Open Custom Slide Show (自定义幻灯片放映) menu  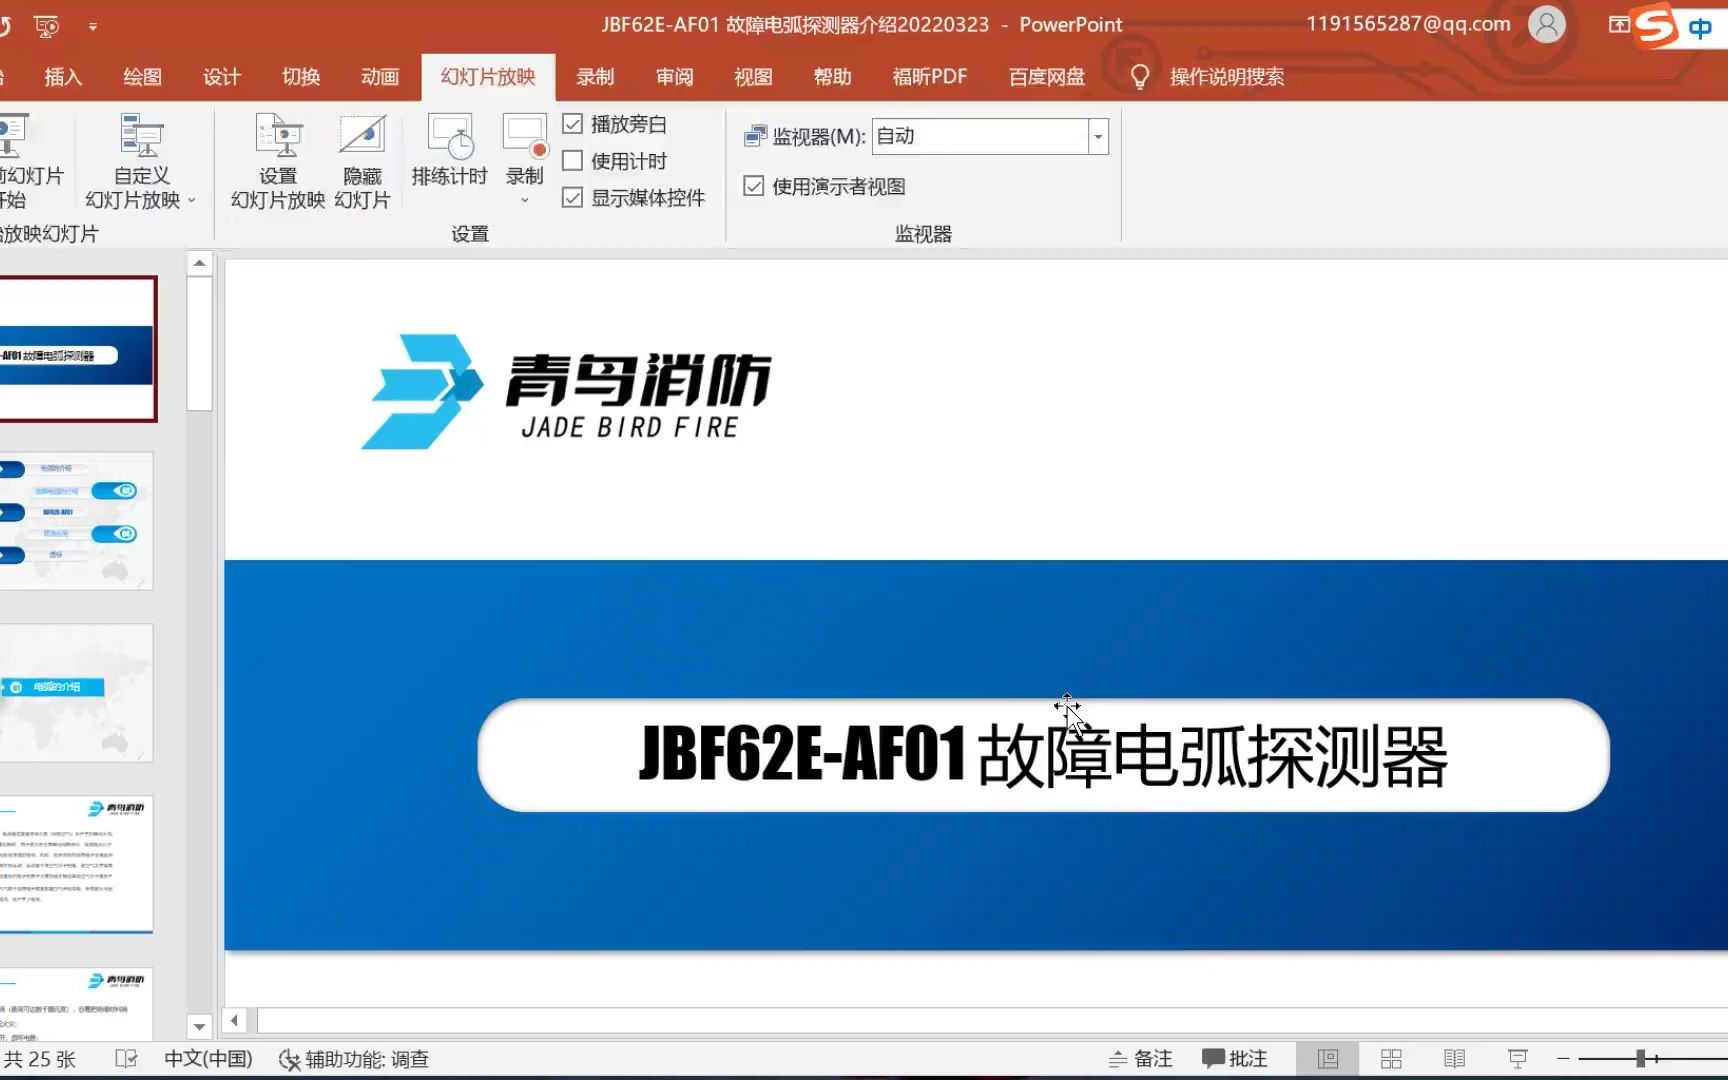[x=141, y=162]
